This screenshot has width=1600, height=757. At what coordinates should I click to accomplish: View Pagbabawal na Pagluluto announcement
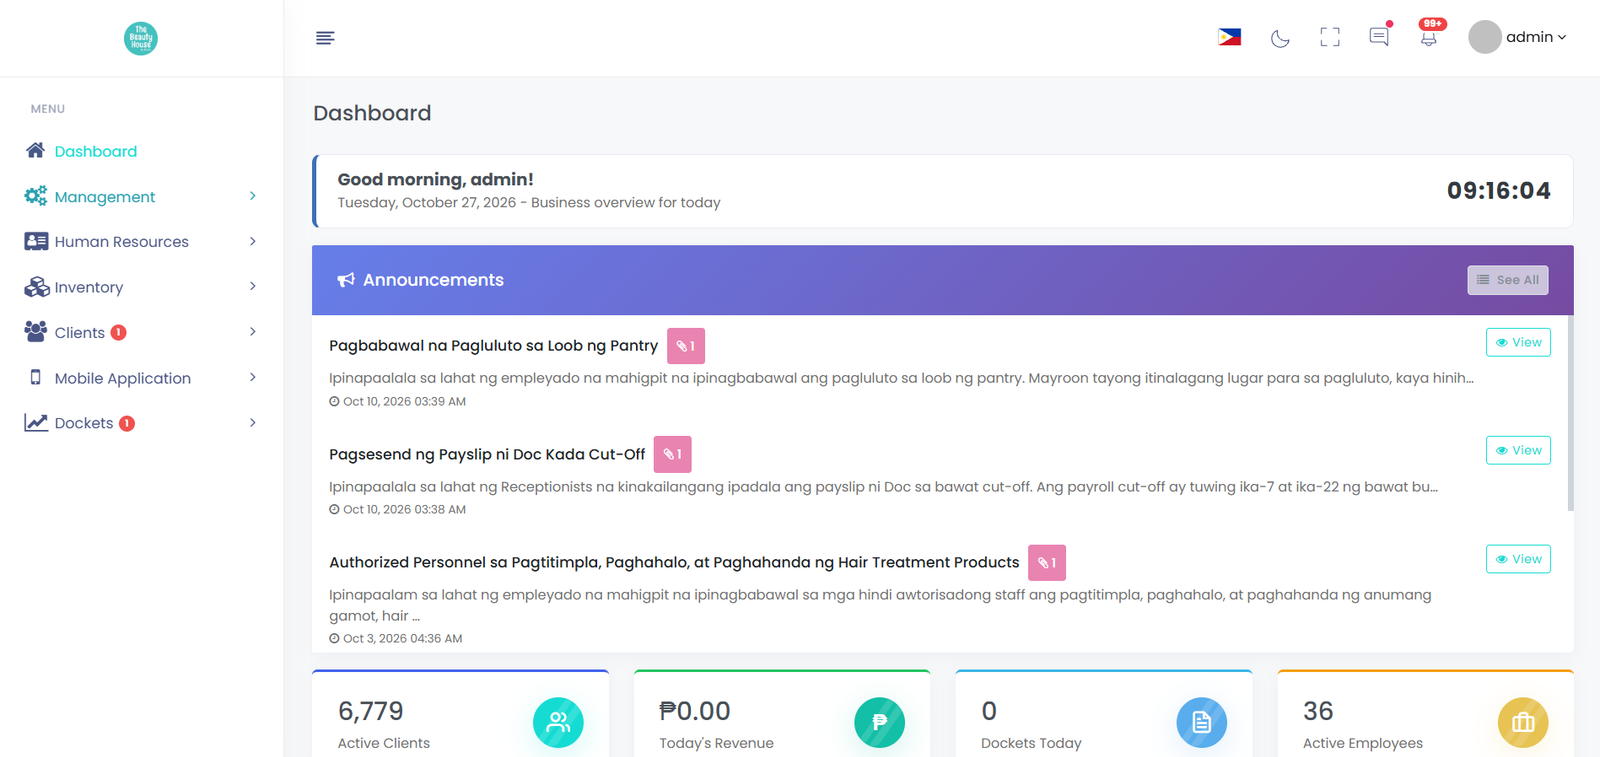(x=1518, y=342)
